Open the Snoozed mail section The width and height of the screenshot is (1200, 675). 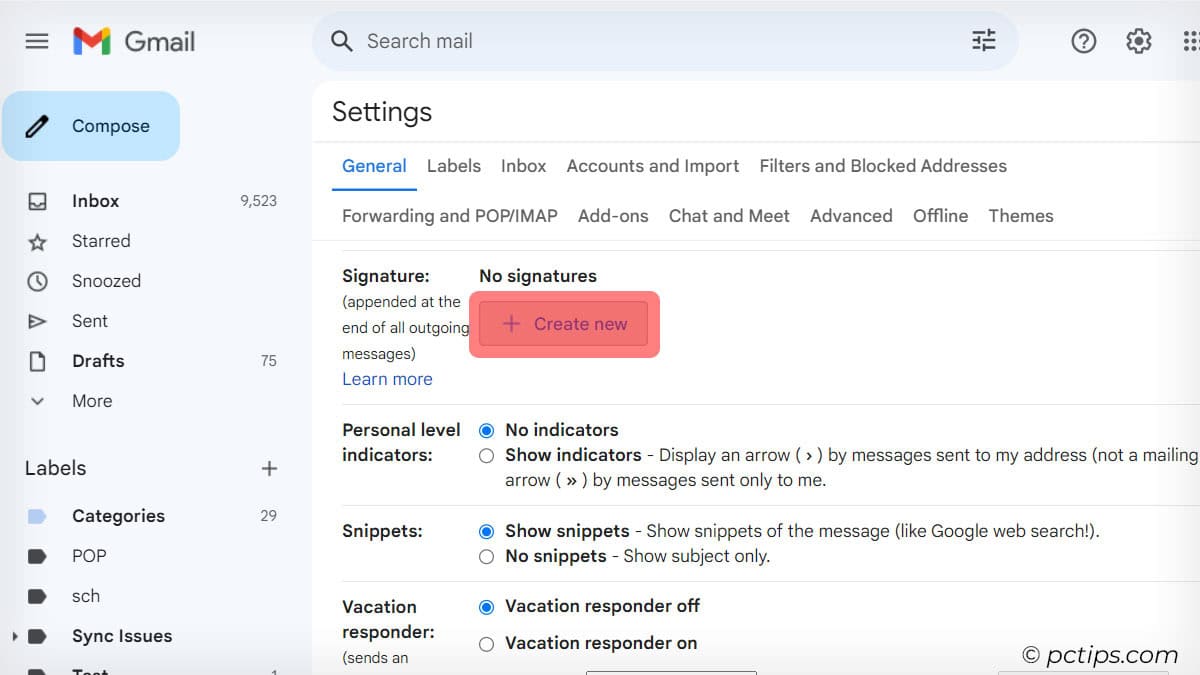(x=107, y=281)
